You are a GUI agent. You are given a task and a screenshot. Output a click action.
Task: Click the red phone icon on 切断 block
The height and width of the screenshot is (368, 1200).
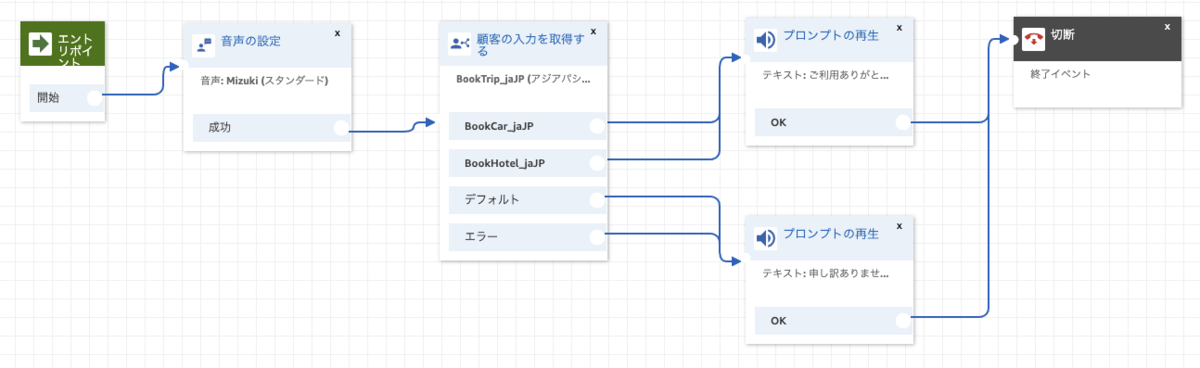[1034, 38]
